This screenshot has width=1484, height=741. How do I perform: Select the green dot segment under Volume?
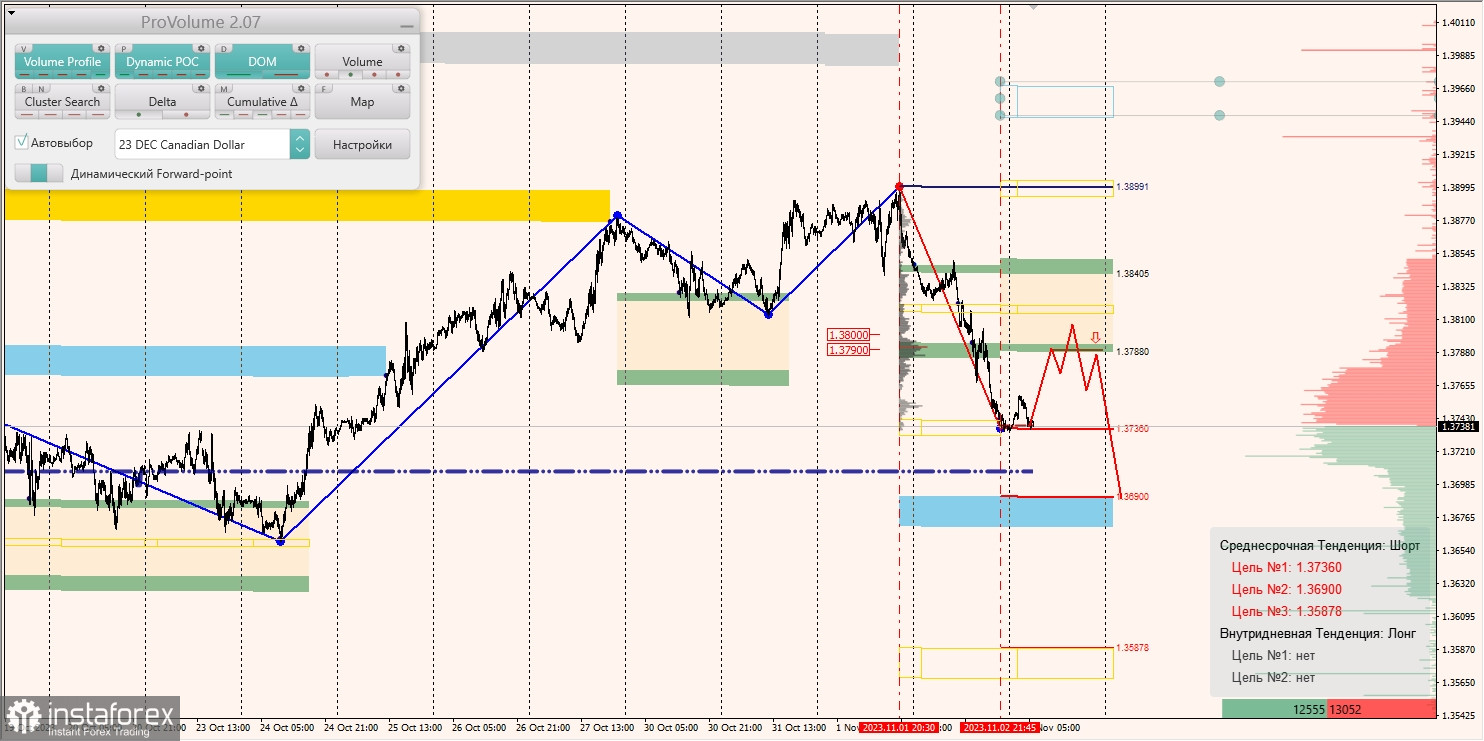pos(348,75)
